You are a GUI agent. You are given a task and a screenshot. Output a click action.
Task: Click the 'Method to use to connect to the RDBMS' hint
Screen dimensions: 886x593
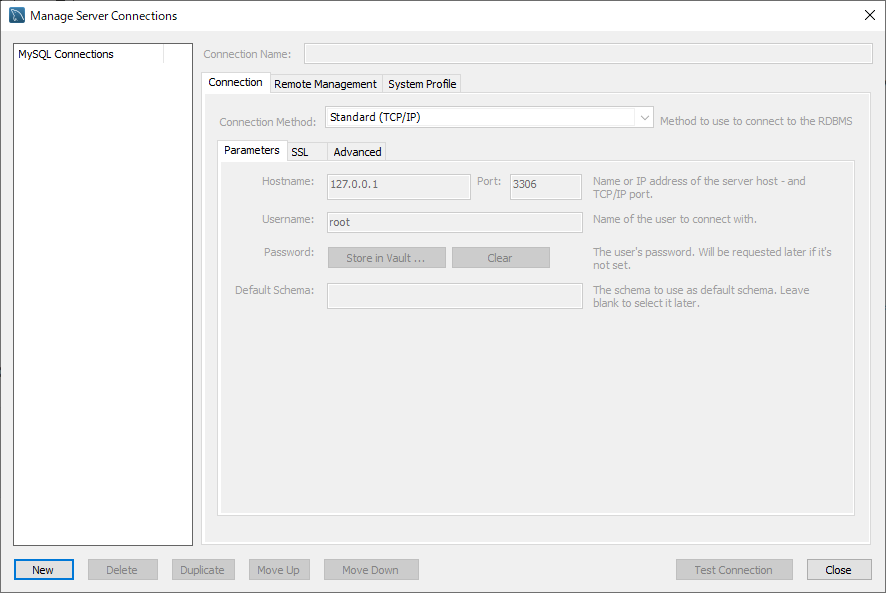click(756, 121)
